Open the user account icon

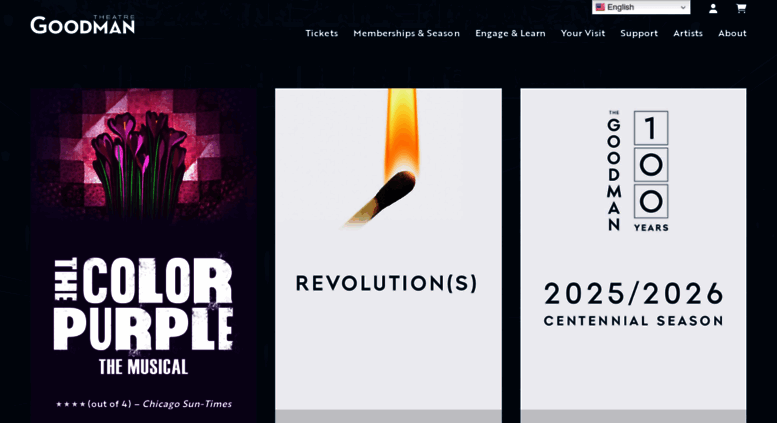[x=713, y=8]
